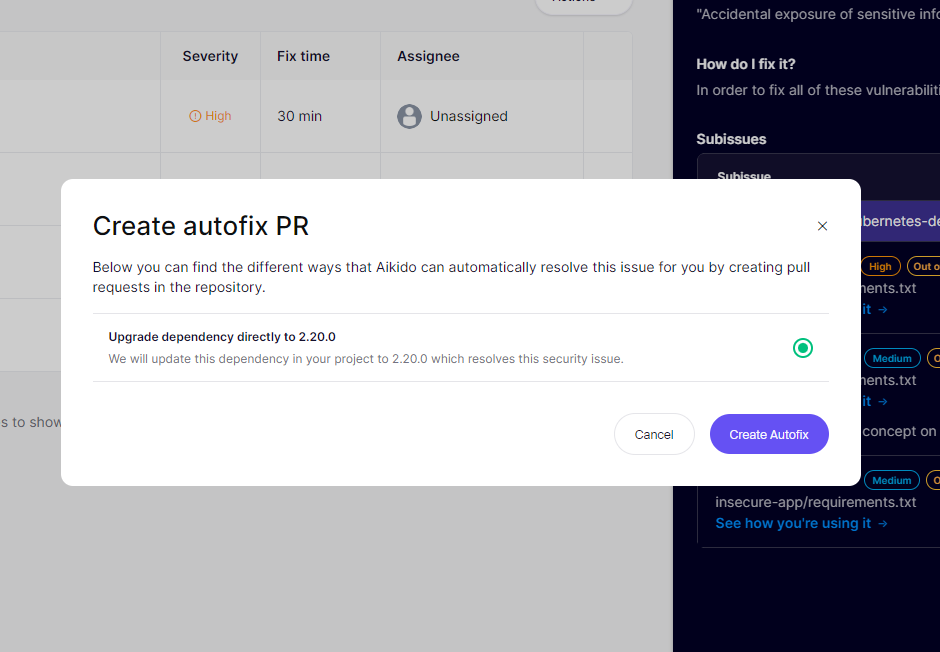This screenshot has height=652, width=940.
Task: Click the Subissues section heading
Action: coord(731,139)
